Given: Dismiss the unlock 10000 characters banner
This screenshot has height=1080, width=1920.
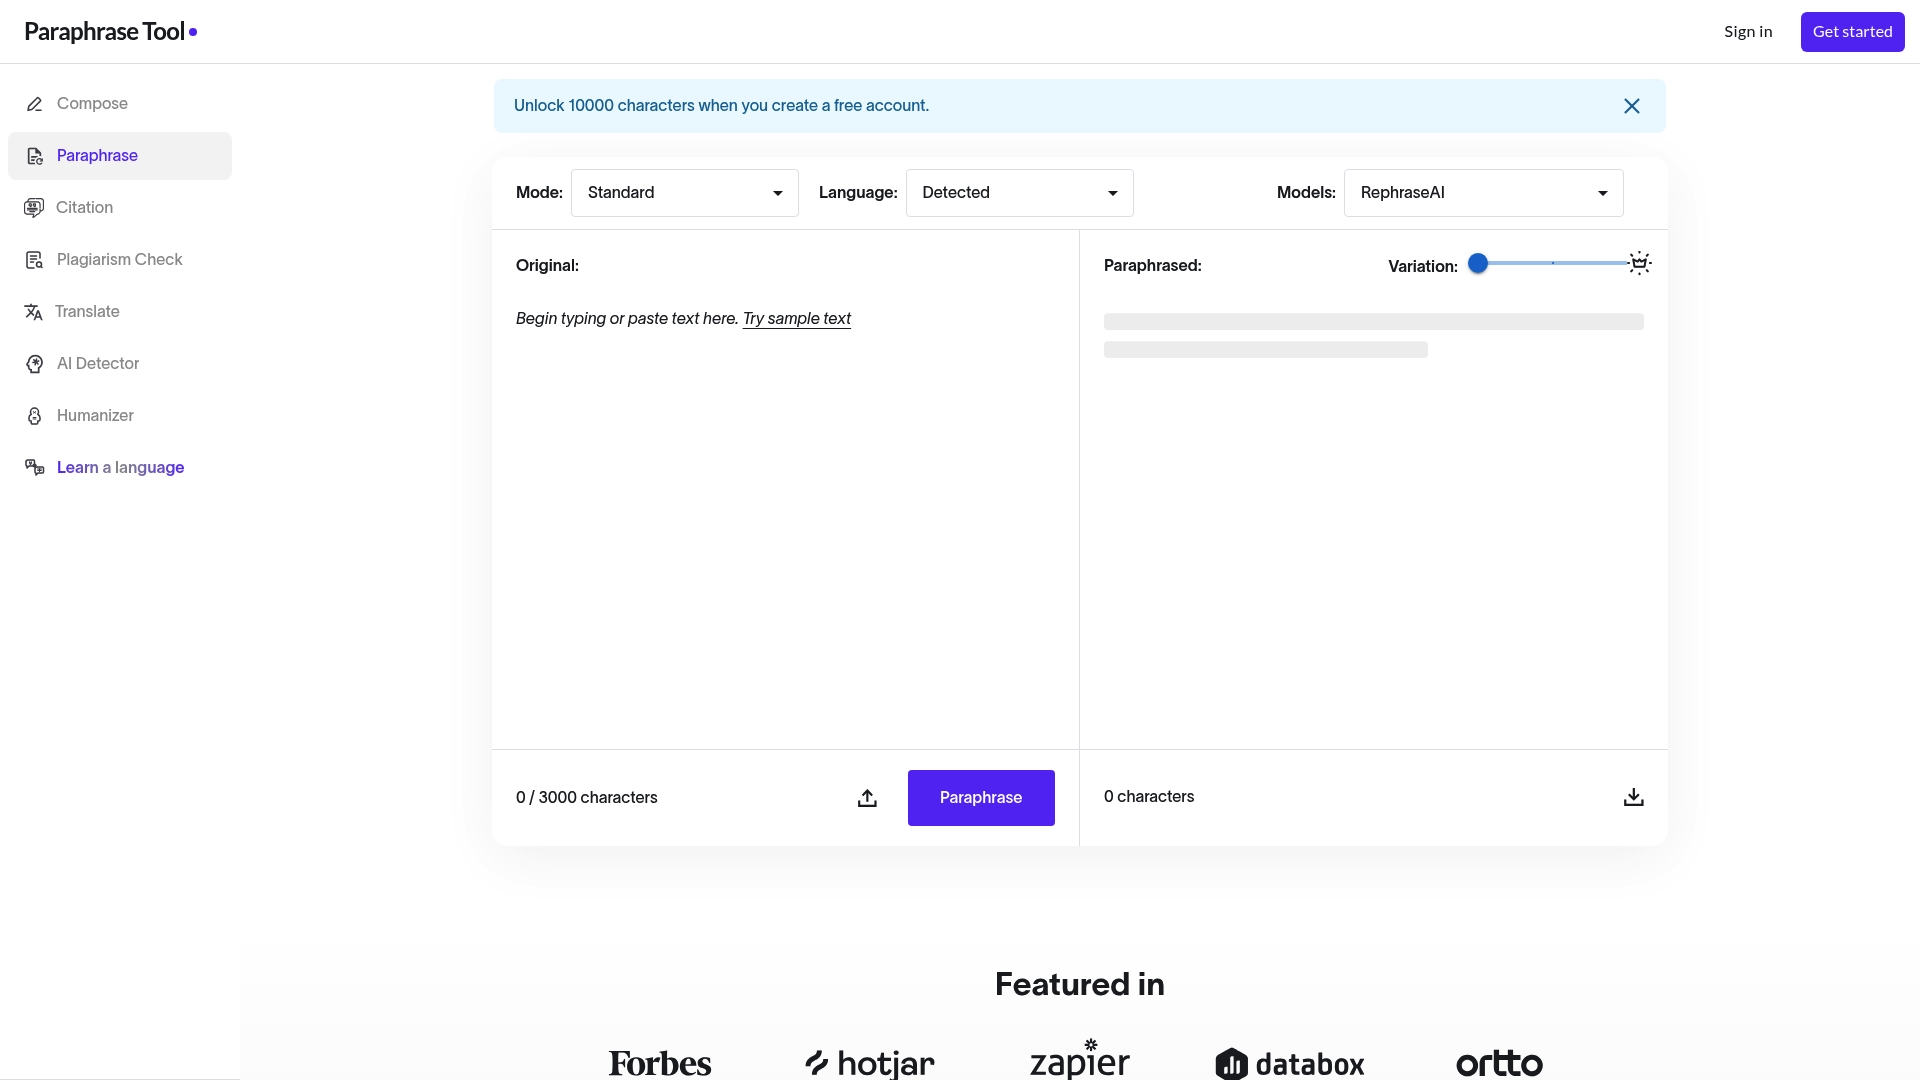Looking at the screenshot, I should pos(1632,105).
